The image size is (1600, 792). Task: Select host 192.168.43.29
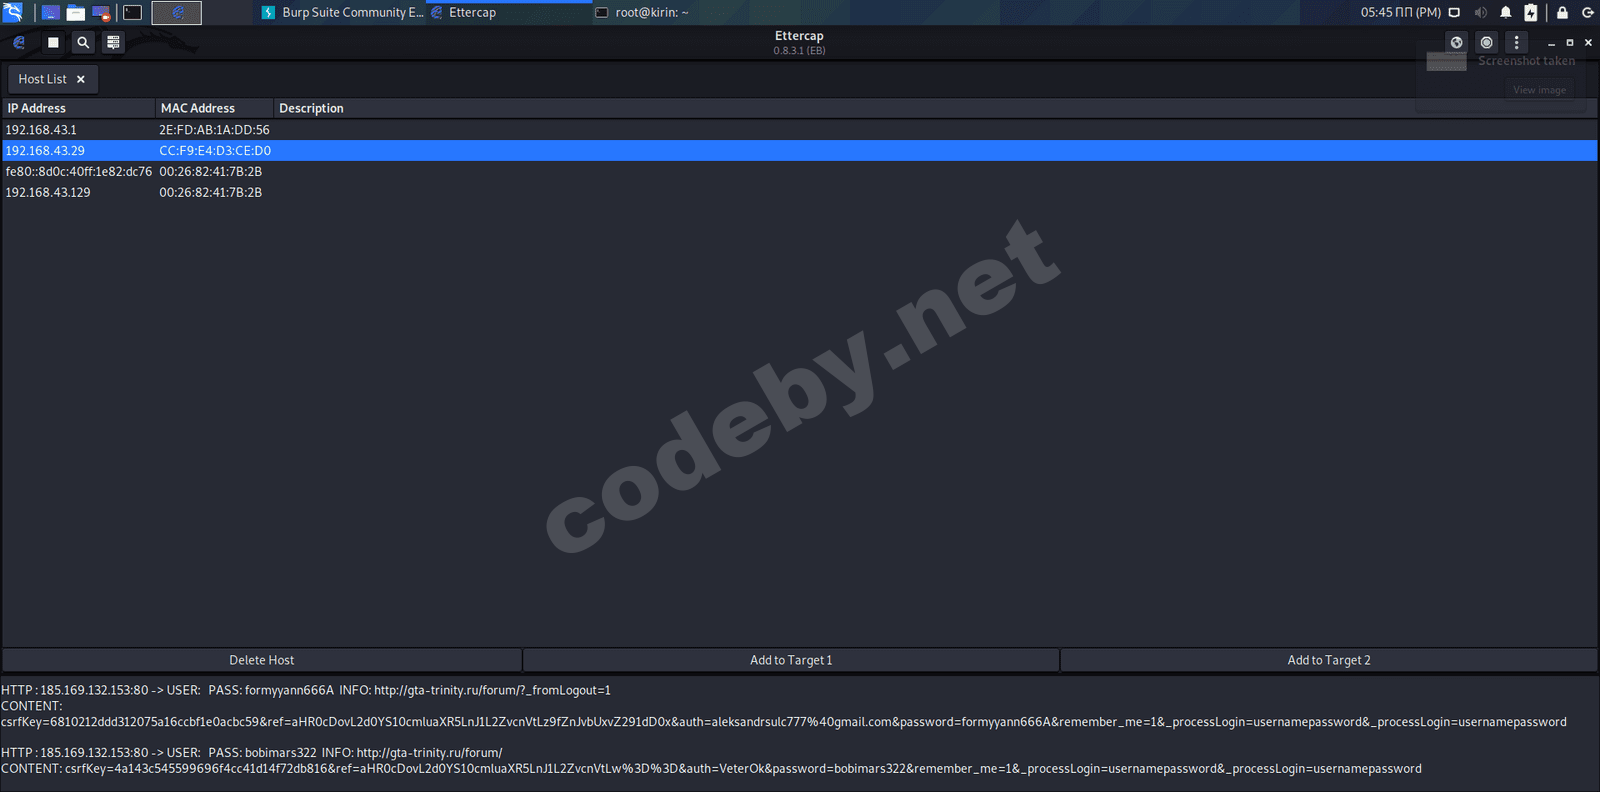click(799, 151)
